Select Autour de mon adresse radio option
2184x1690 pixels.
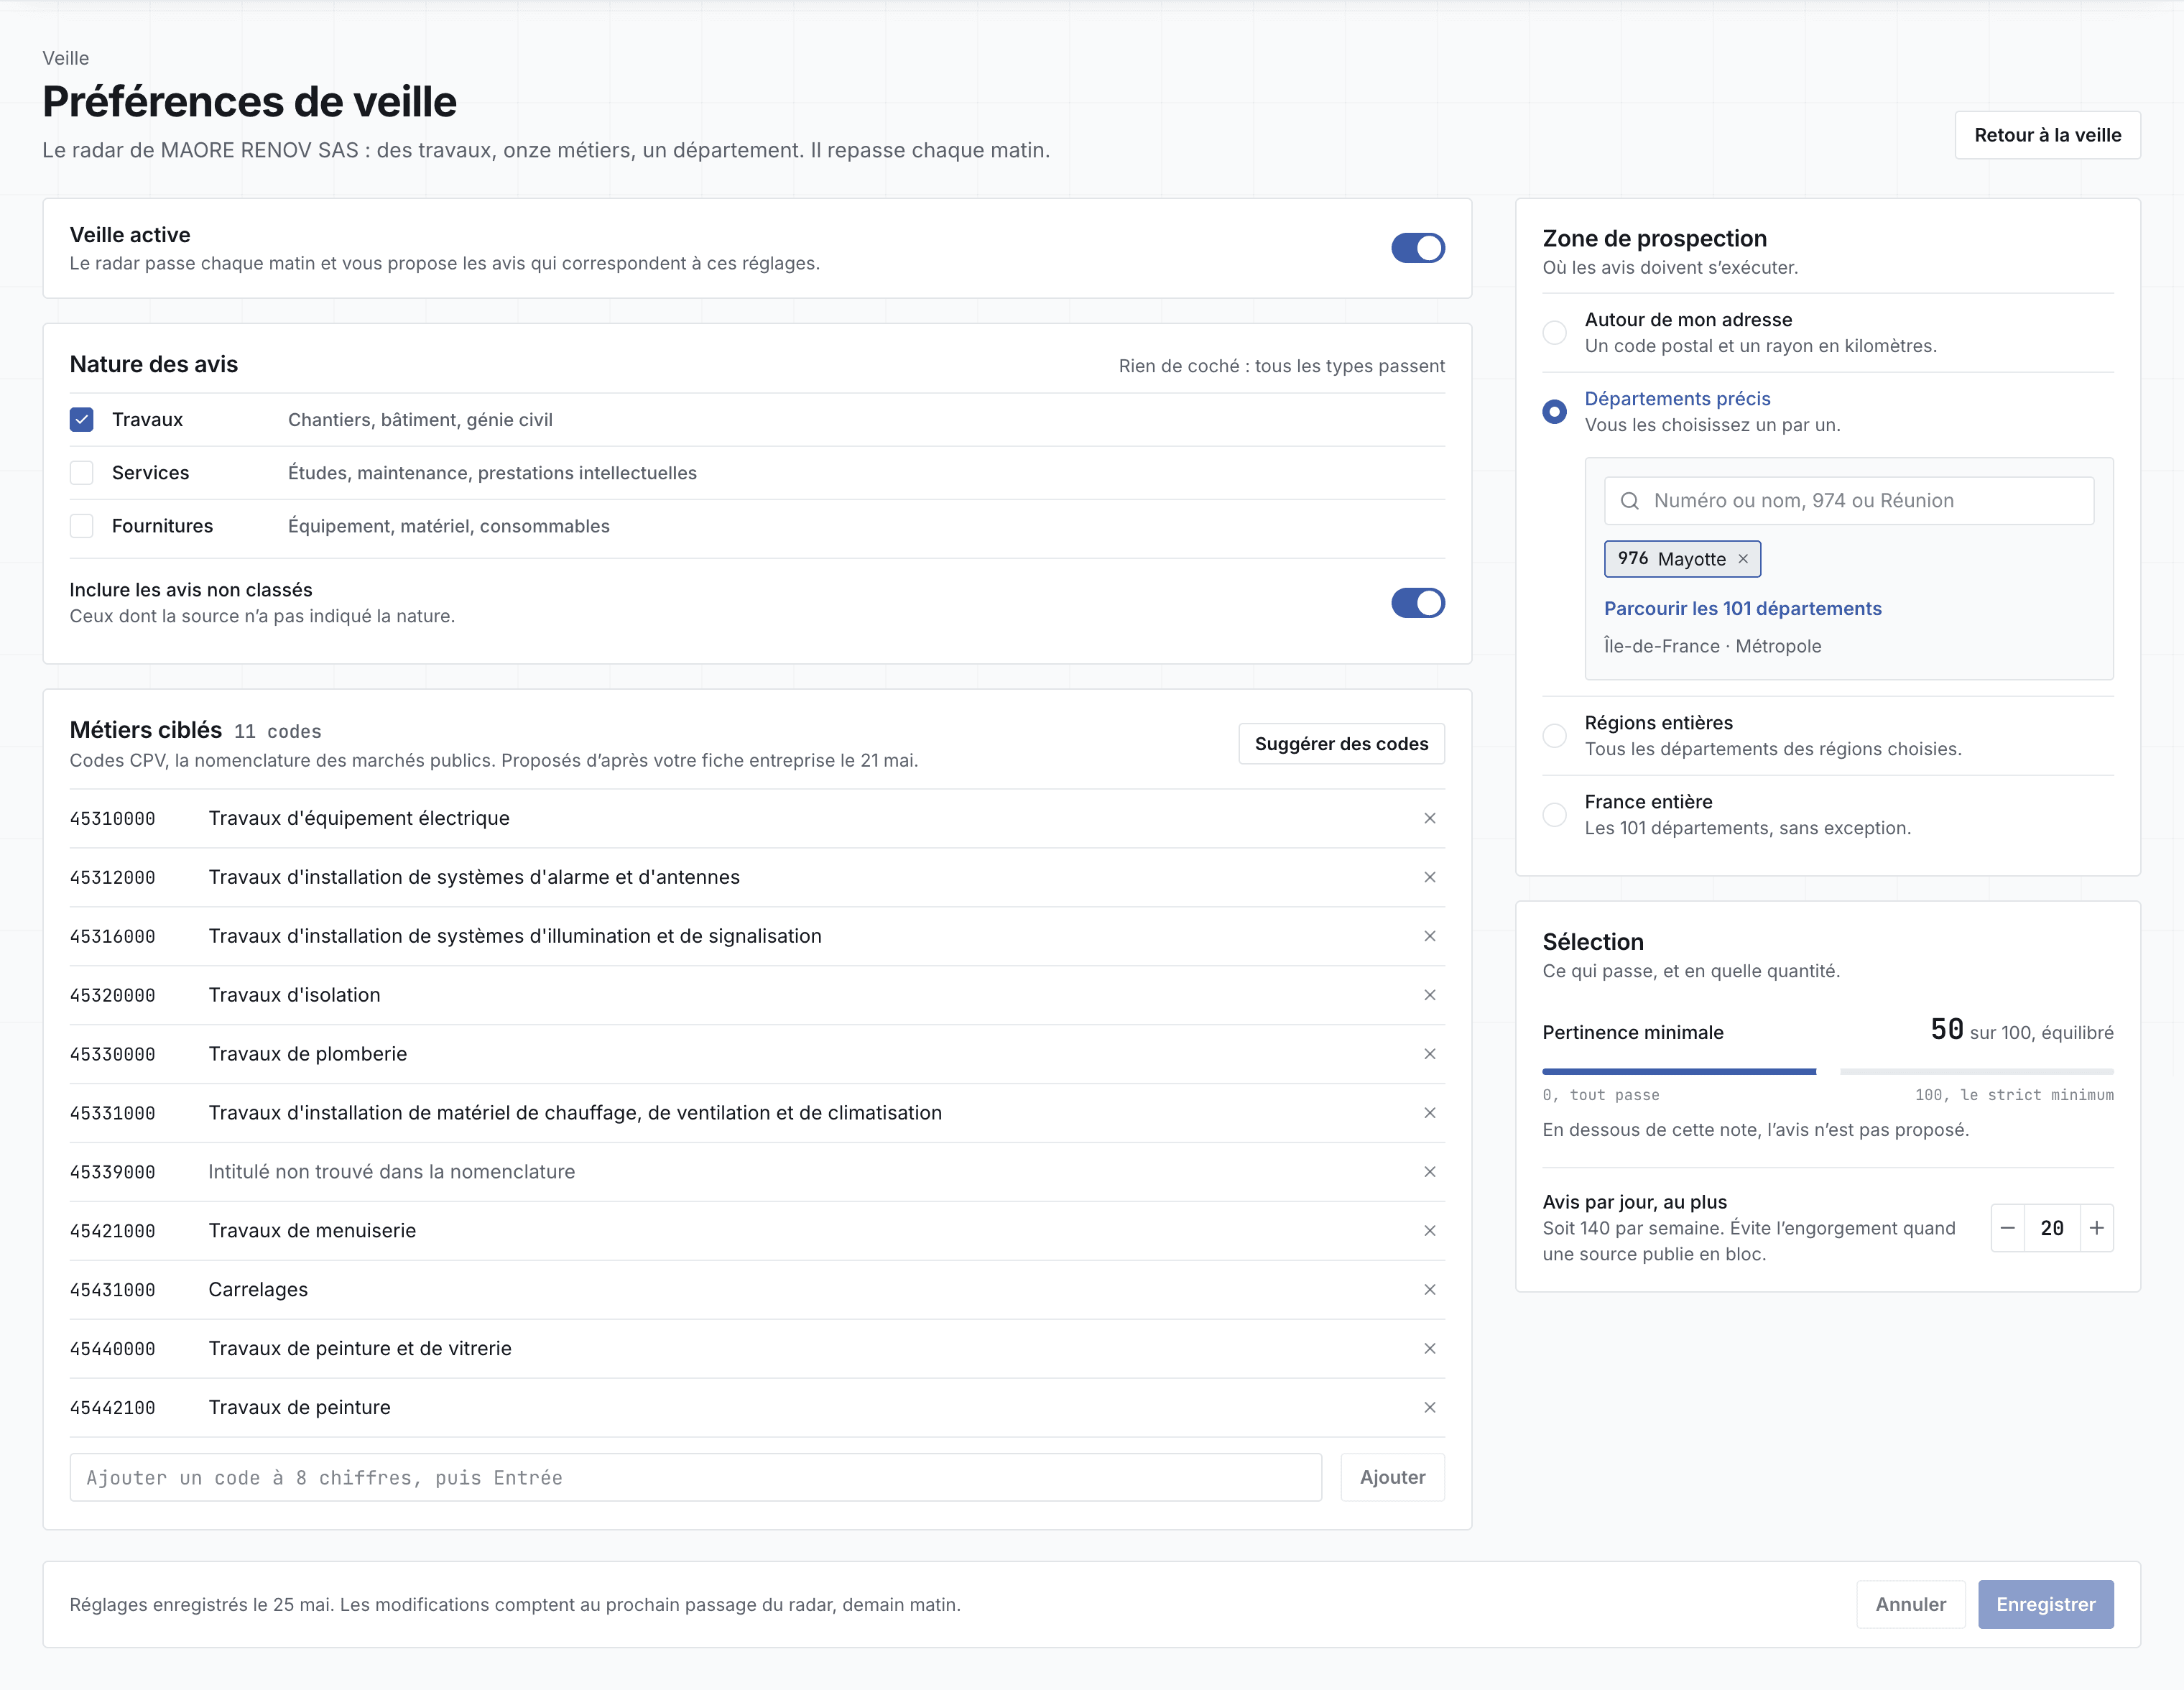pos(1555,332)
